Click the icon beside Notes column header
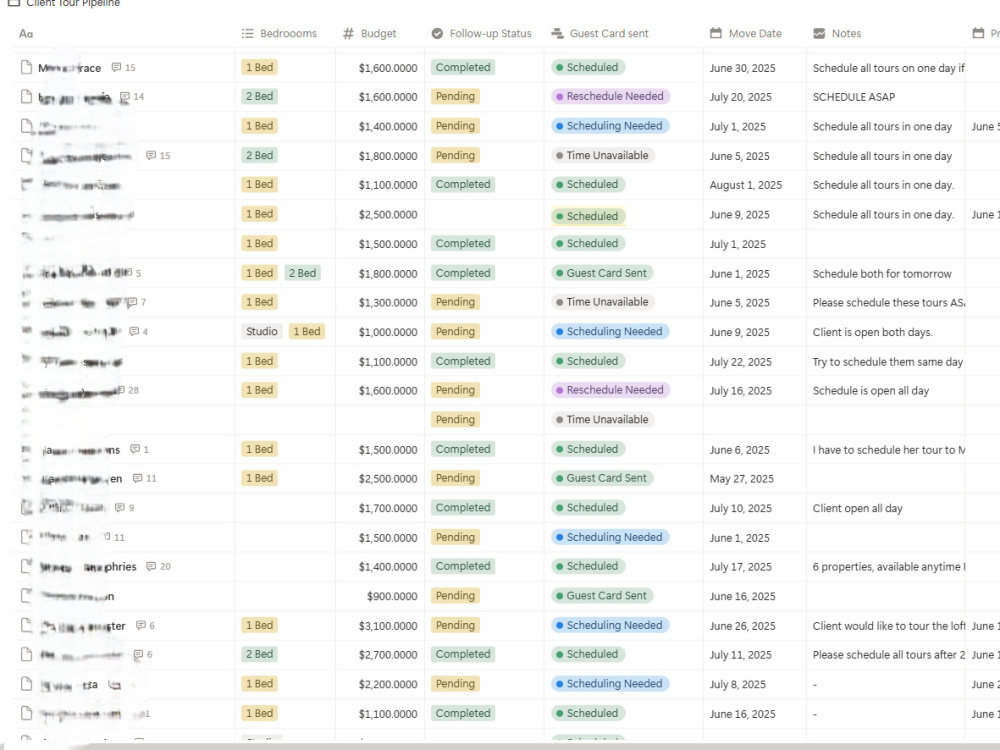This screenshot has width=1000, height=750. pos(819,33)
